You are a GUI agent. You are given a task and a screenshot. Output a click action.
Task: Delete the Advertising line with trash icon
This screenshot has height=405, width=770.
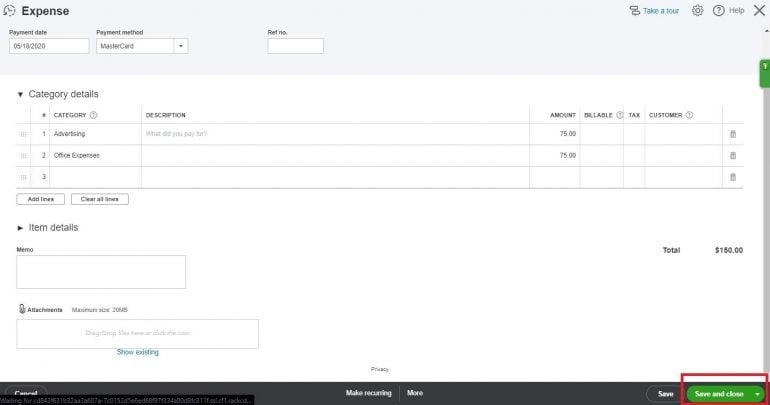(x=732, y=133)
